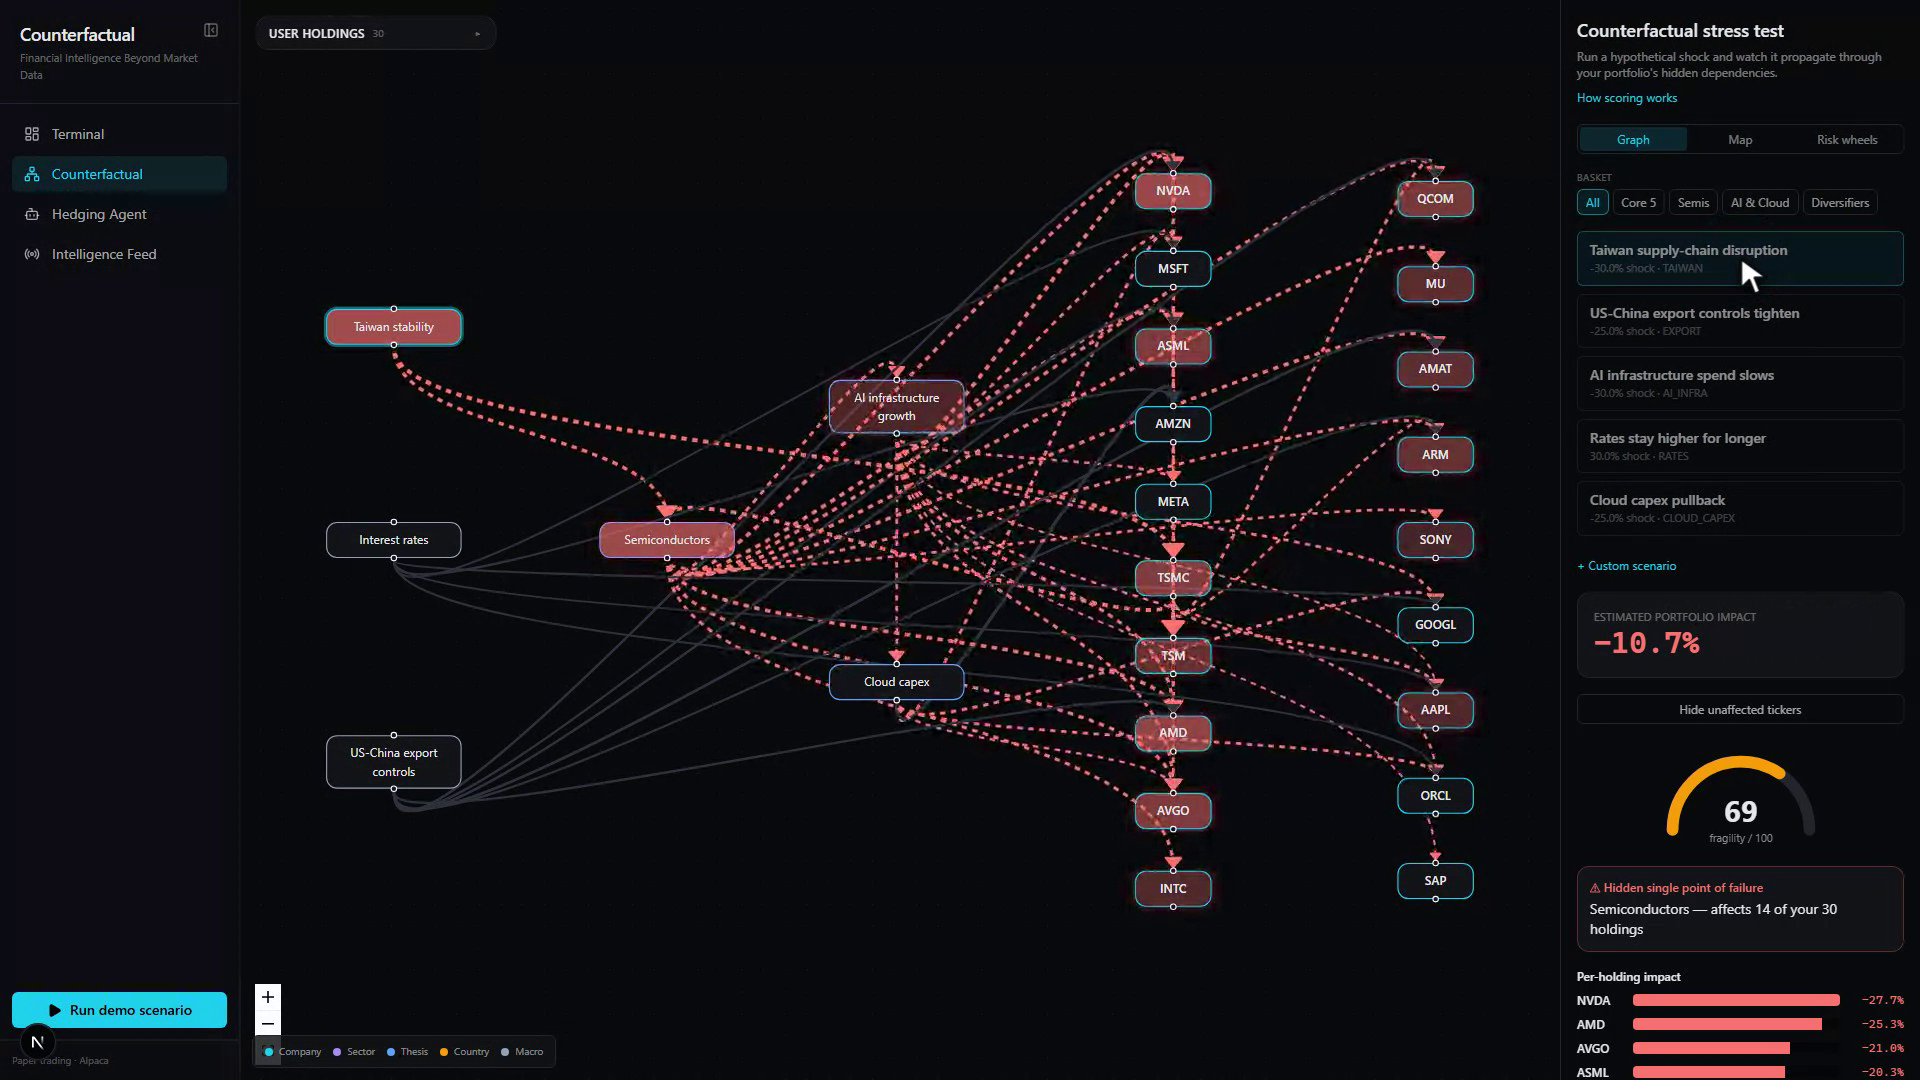Switch to the Map tab

1740,140
